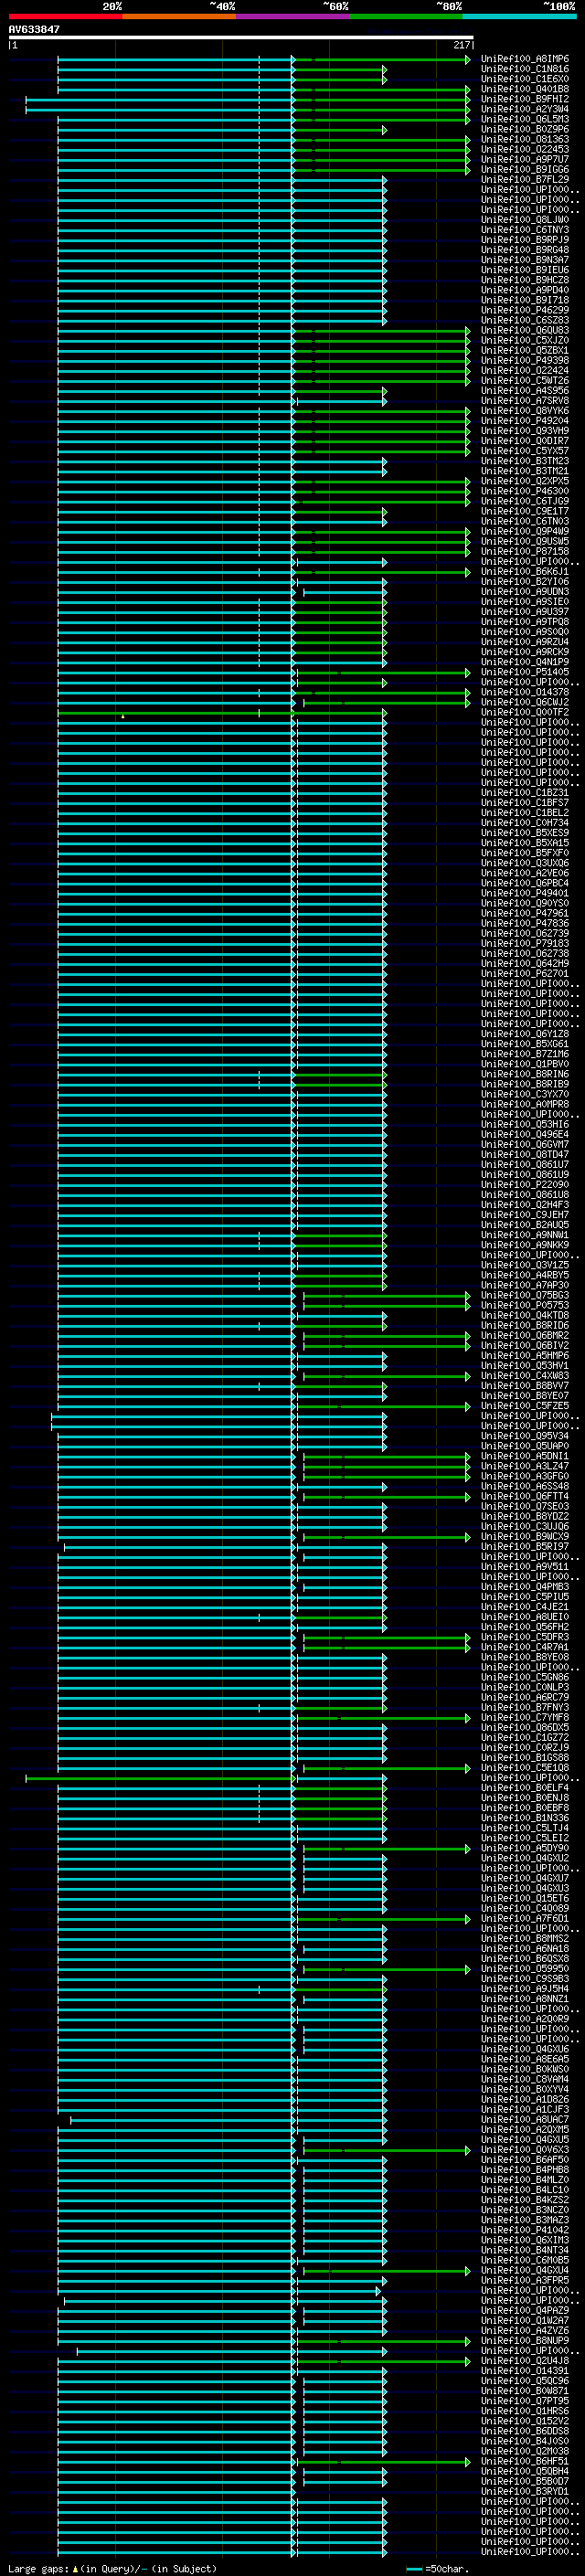Select hit UniRef100_P47961
Image resolution: width=585 pixels, height=2576 pixels.
coord(525,913)
